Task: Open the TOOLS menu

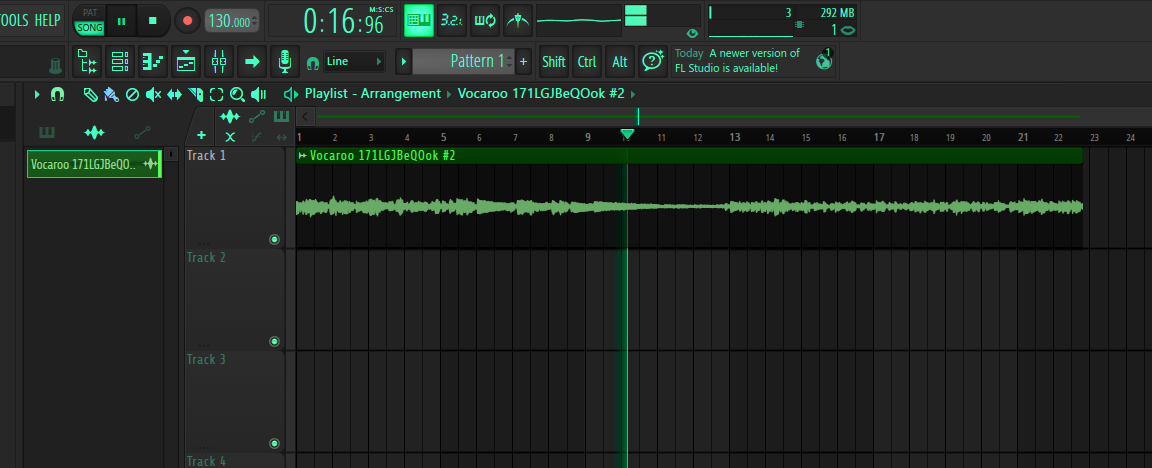Action: [15, 20]
